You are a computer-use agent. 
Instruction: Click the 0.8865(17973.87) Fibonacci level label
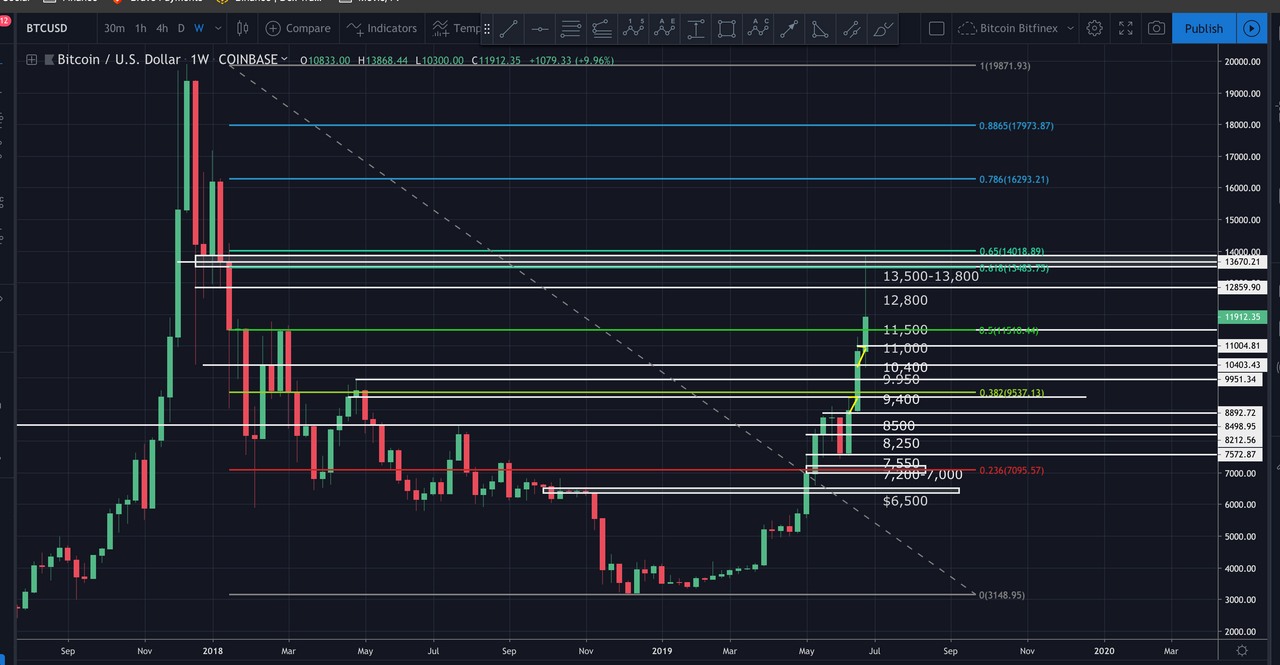coord(1015,126)
